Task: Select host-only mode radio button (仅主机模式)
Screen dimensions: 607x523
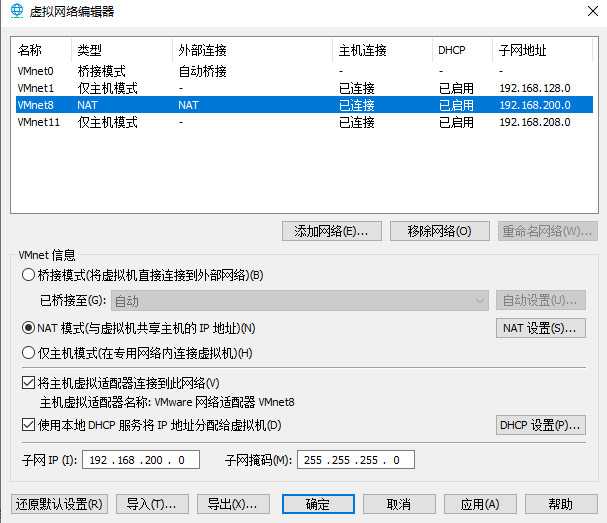Action: tap(29, 353)
